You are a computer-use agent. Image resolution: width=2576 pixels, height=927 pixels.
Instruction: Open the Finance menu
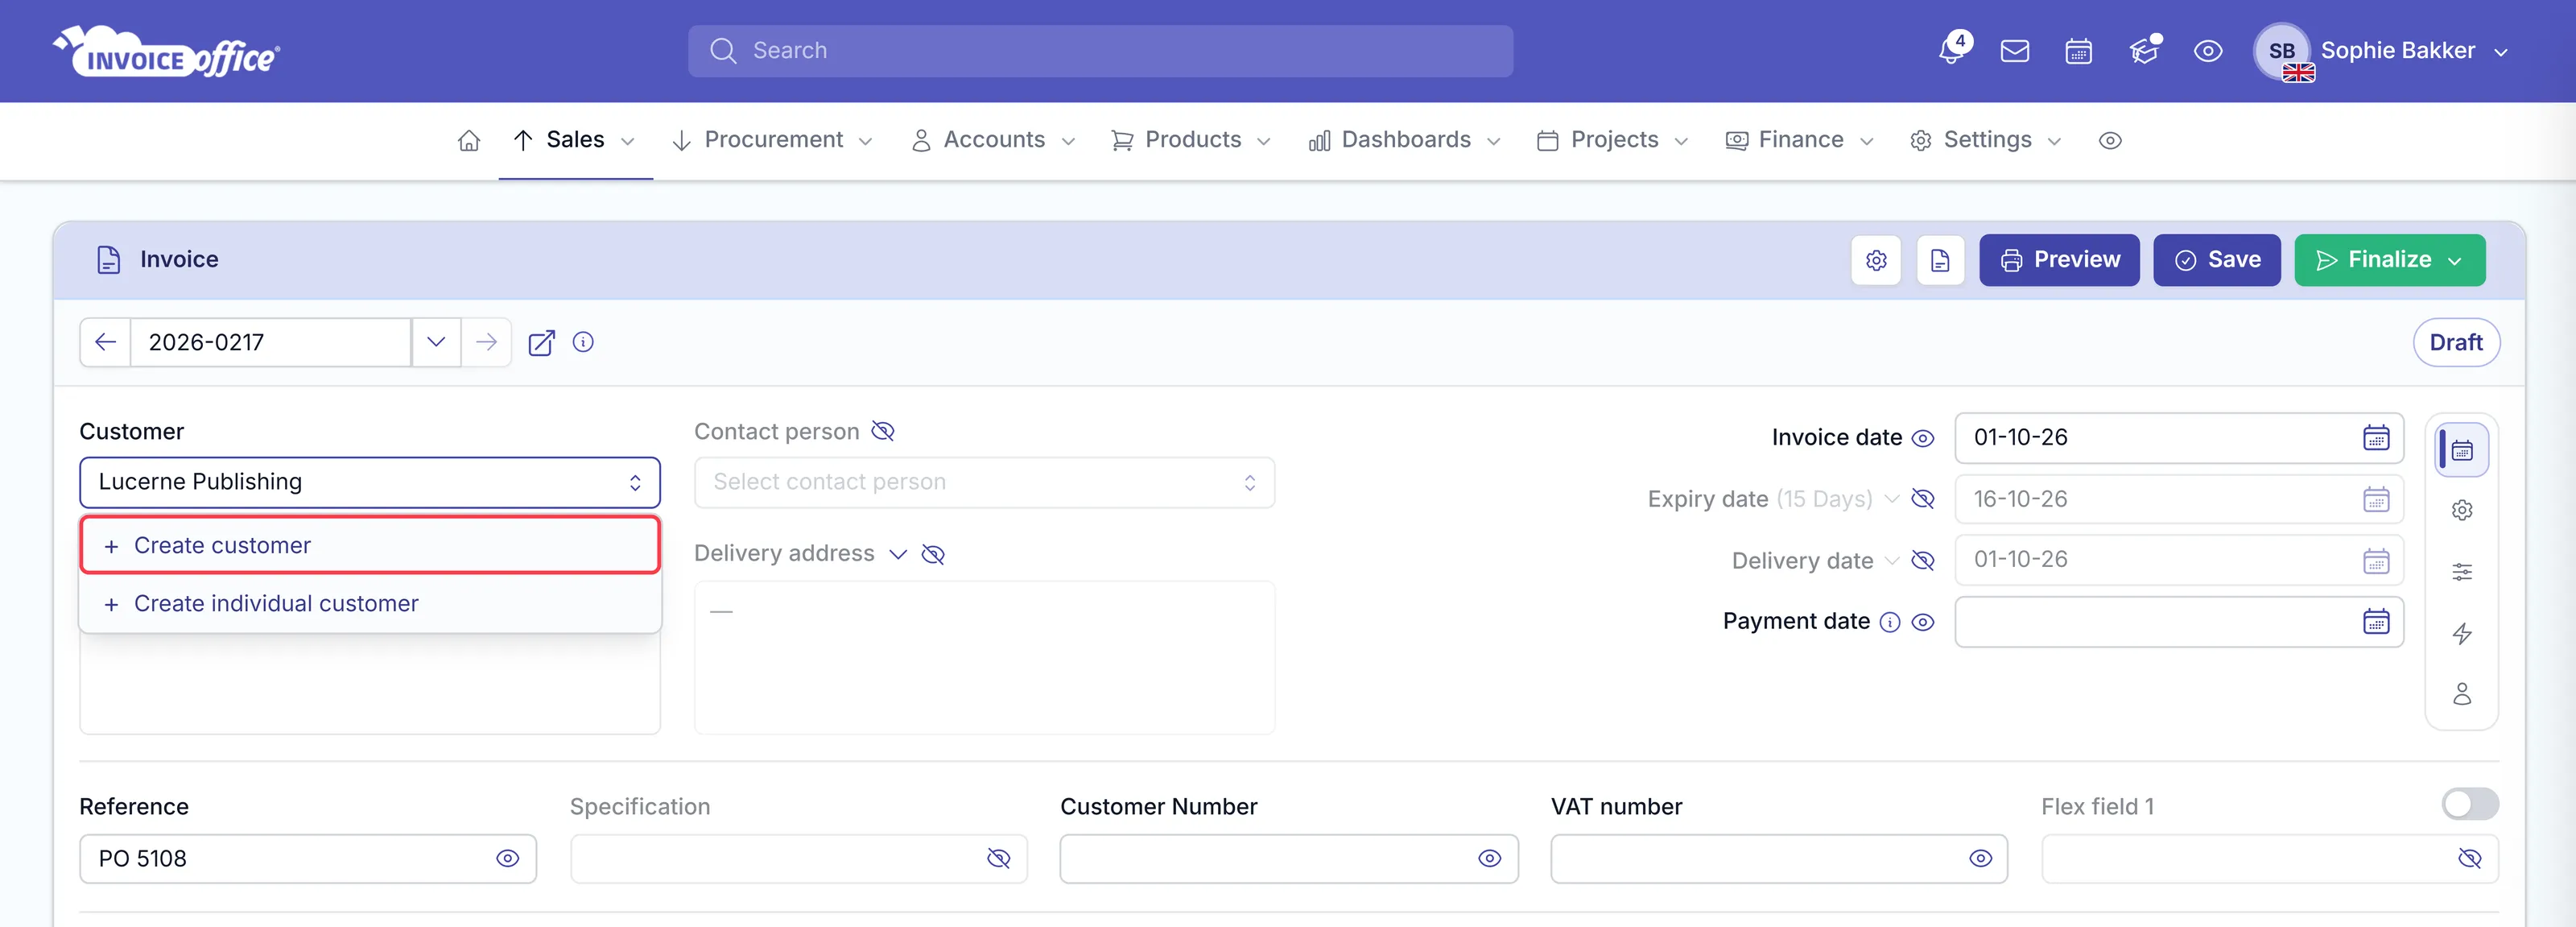pyautogui.click(x=1799, y=141)
